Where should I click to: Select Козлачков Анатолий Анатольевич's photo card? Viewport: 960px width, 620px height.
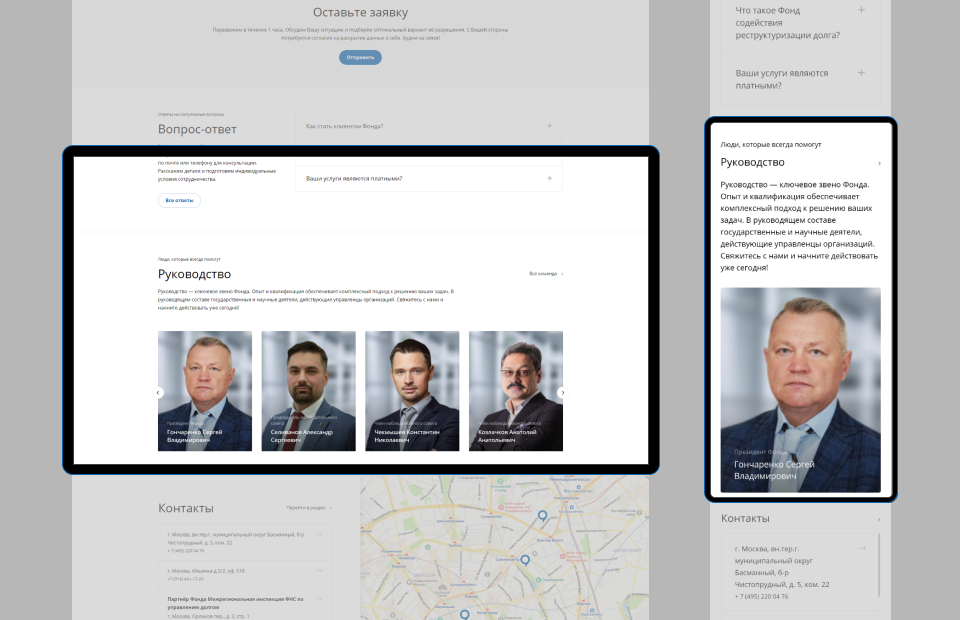(x=515, y=391)
